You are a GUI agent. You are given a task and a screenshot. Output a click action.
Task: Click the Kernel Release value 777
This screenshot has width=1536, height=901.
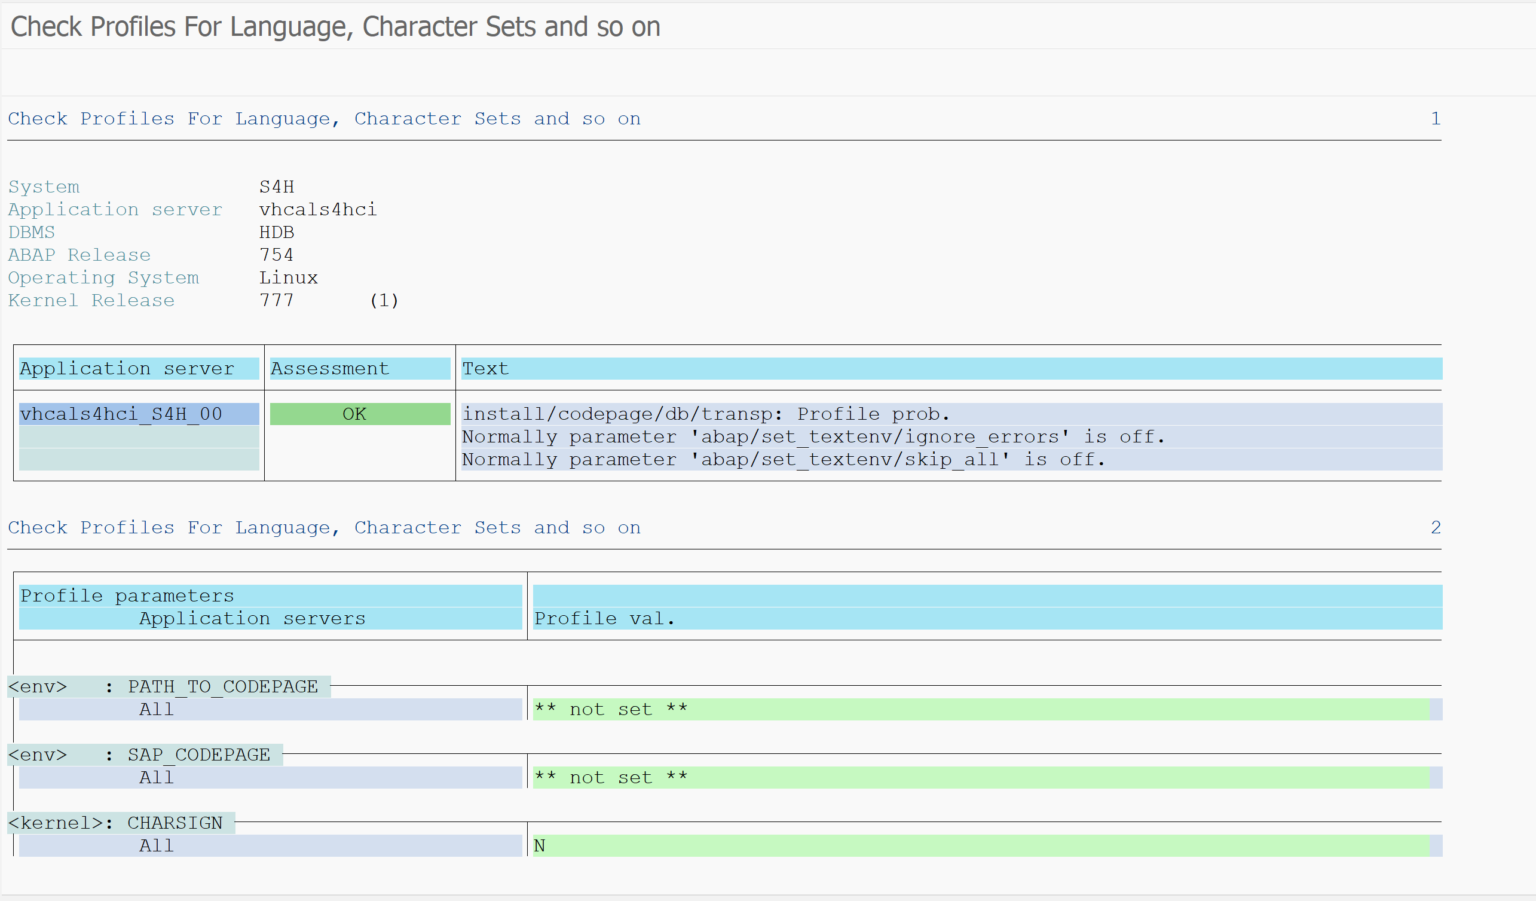276,301
